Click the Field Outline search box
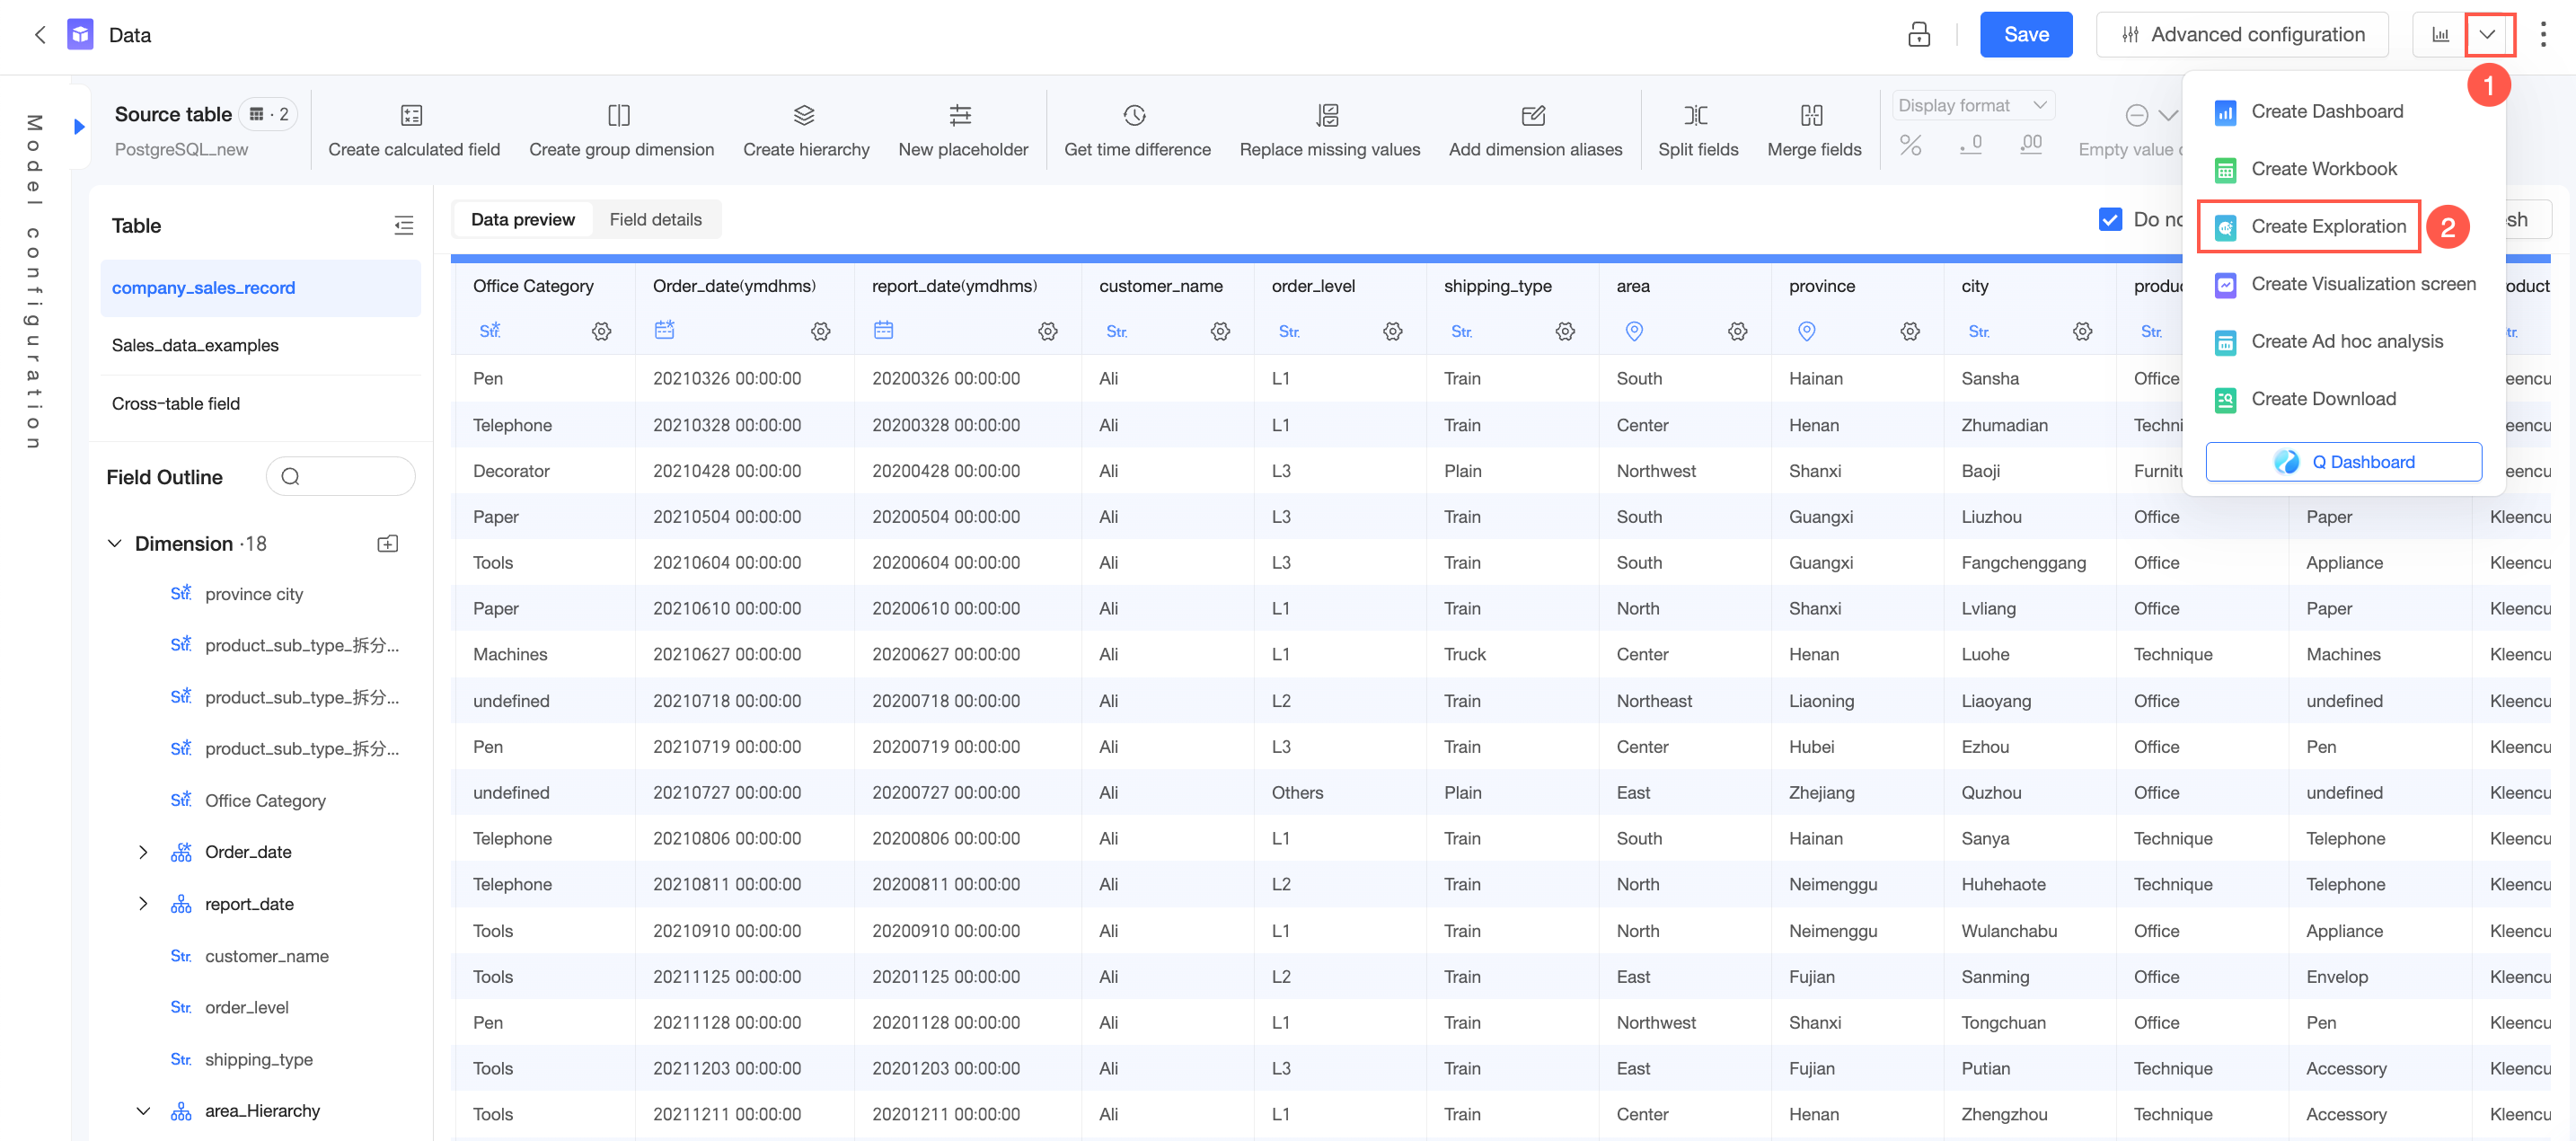The height and width of the screenshot is (1141, 2576). coord(340,477)
